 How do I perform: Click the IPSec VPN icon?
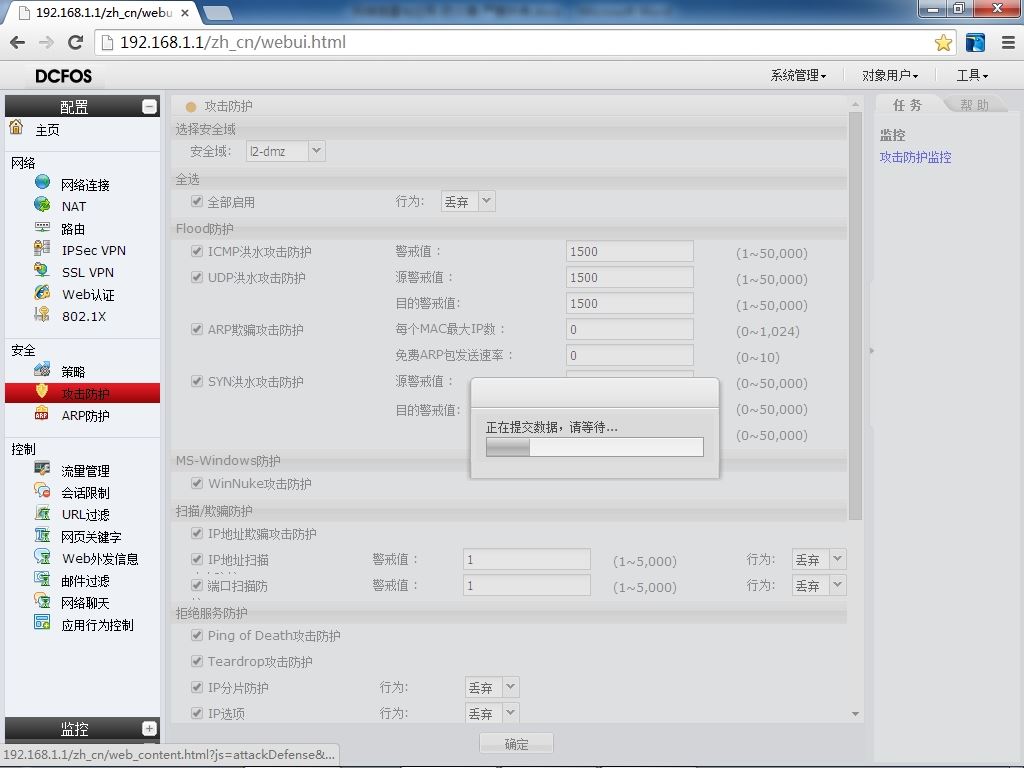pyautogui.click(x=42, y=248)
